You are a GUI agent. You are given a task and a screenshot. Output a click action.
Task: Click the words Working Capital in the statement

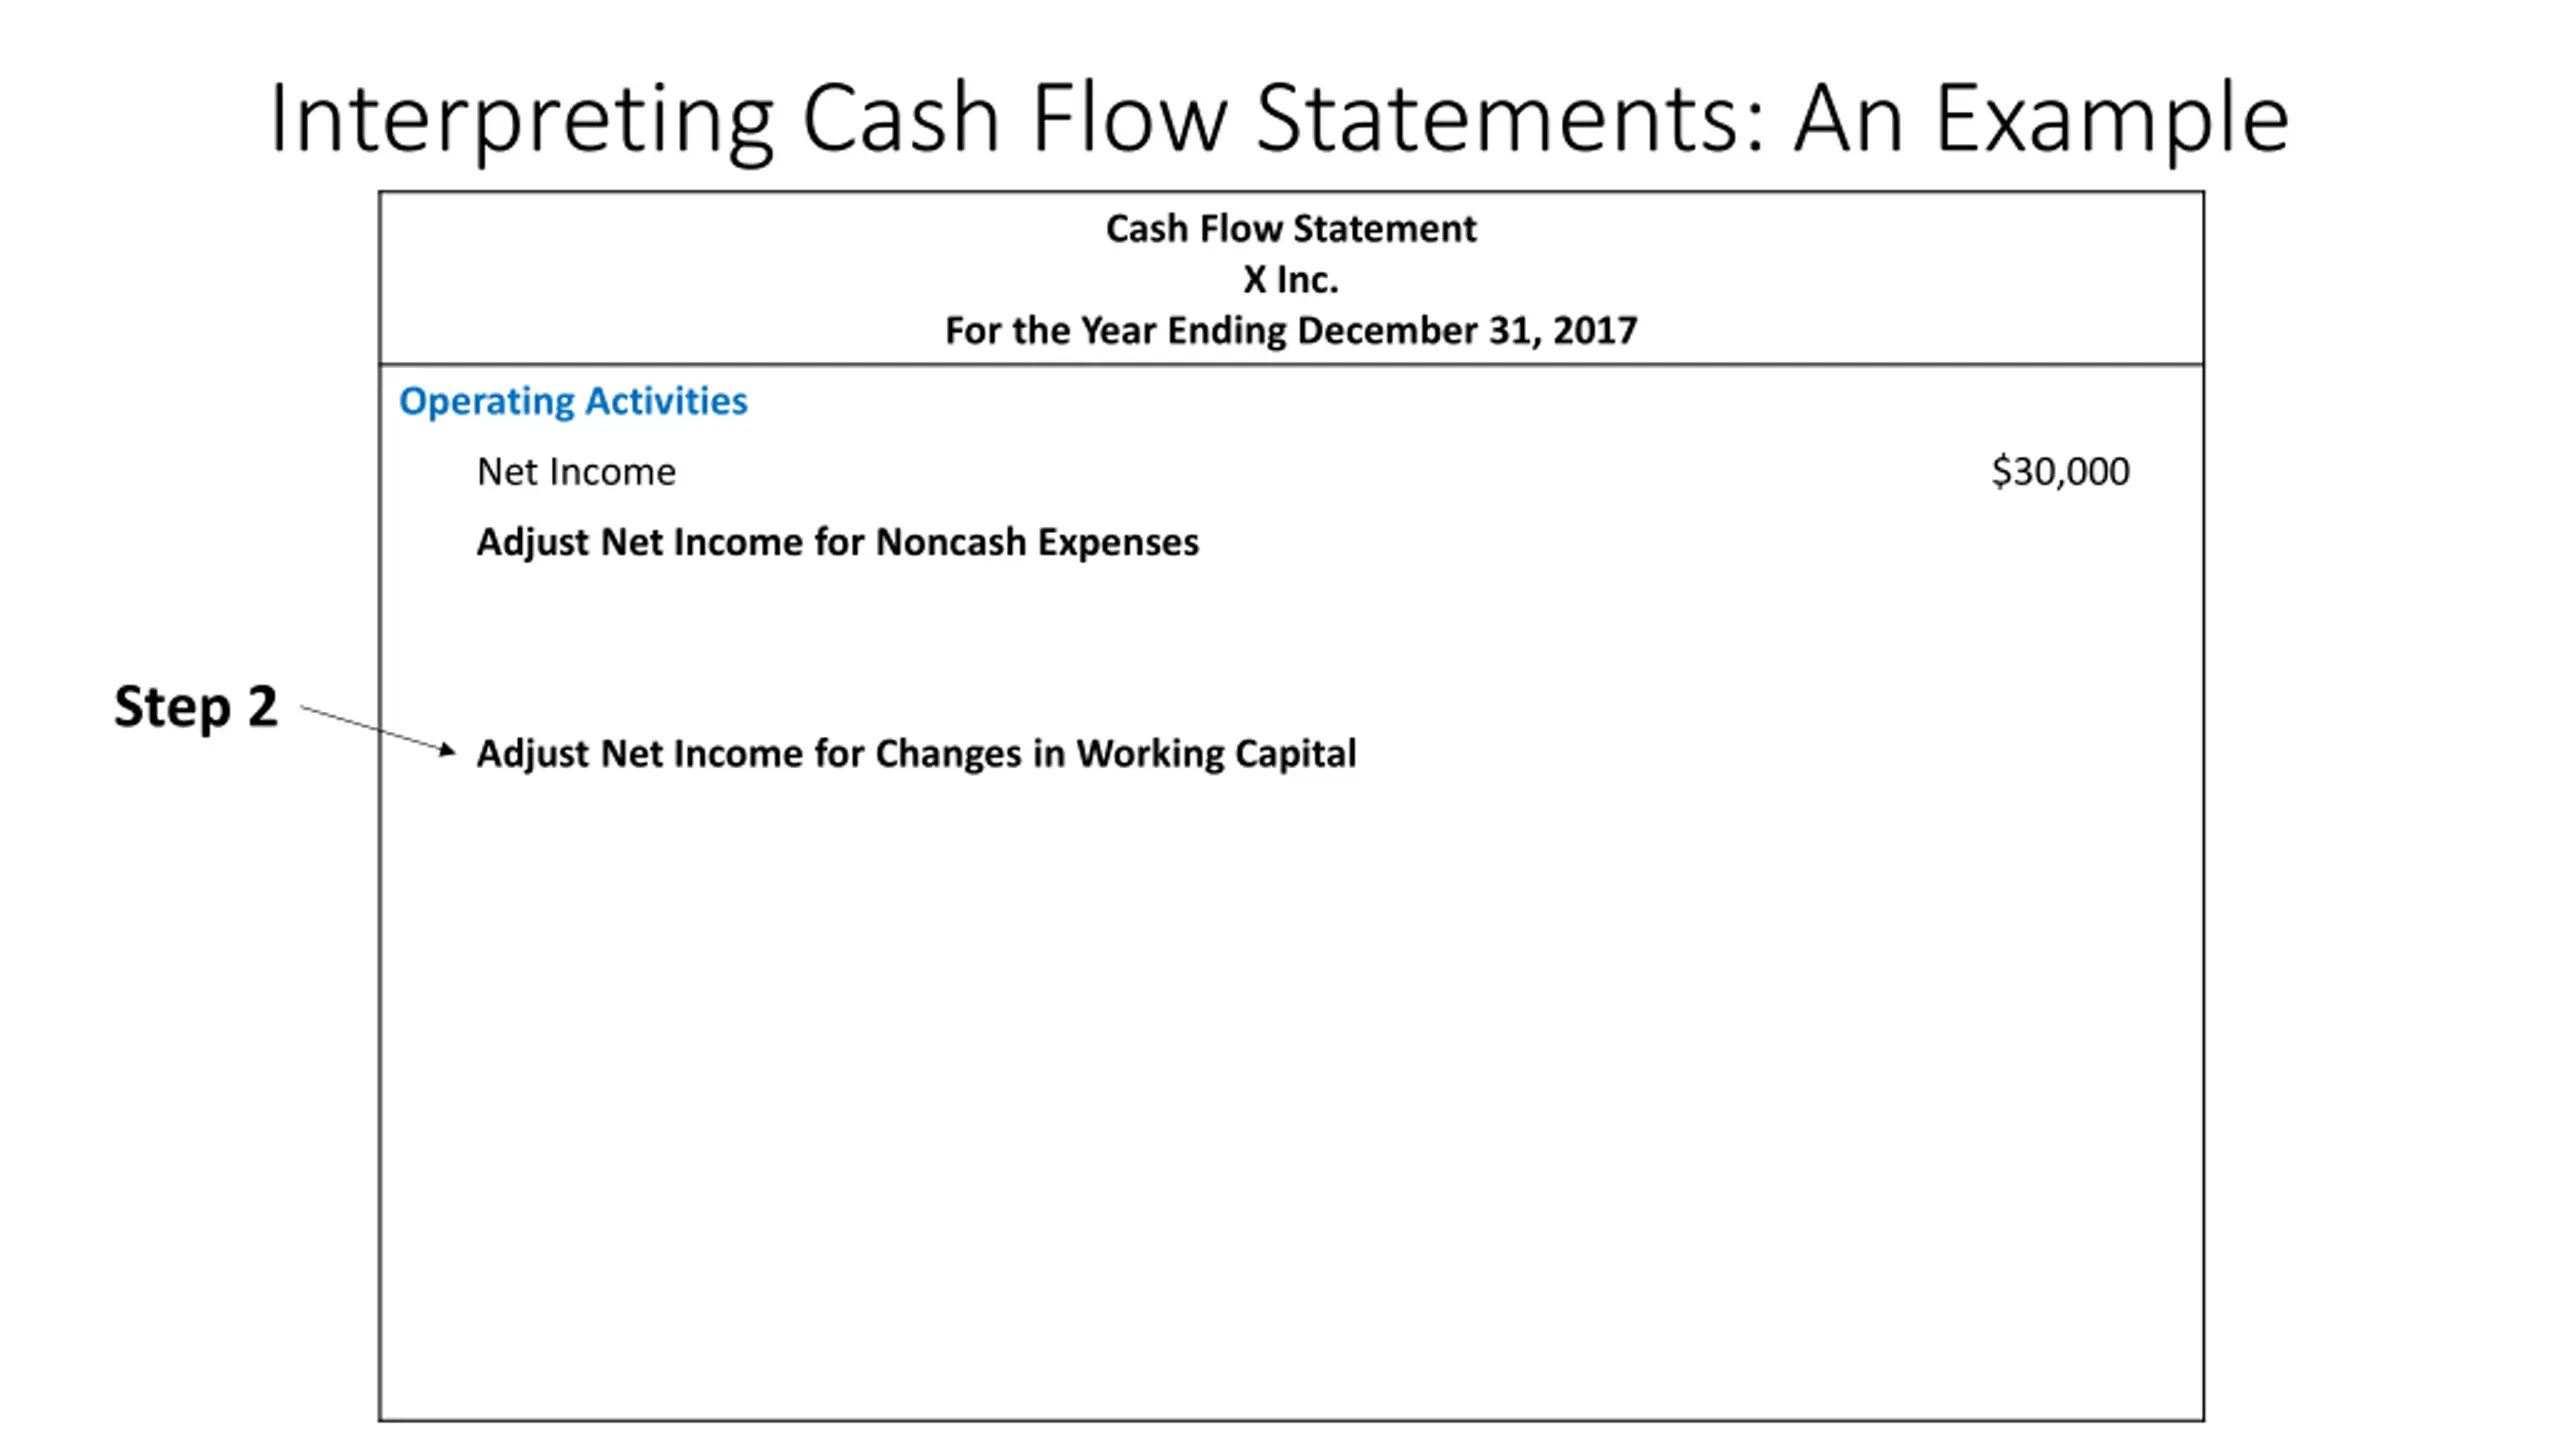point(1216,754)
